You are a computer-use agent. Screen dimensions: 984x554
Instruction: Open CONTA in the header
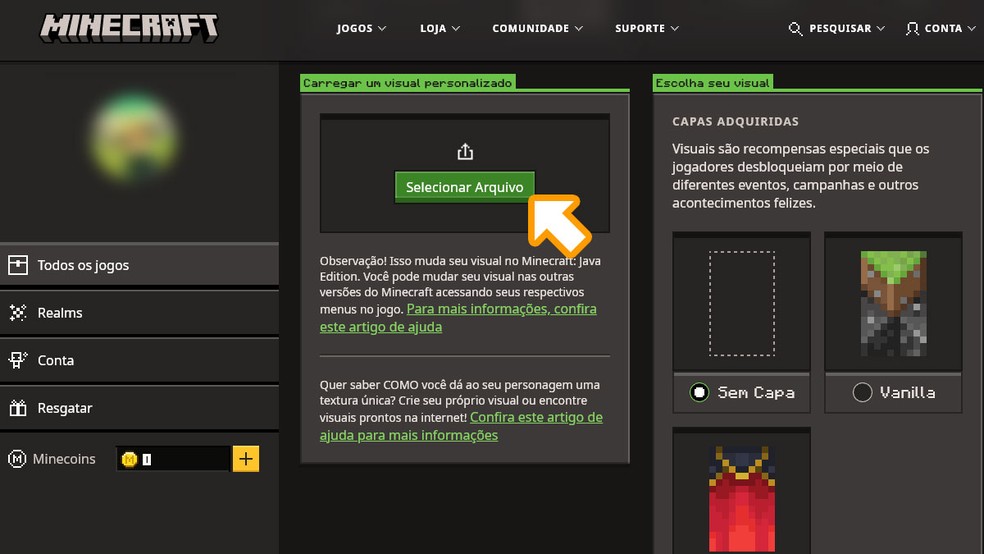tap(943, 28)
